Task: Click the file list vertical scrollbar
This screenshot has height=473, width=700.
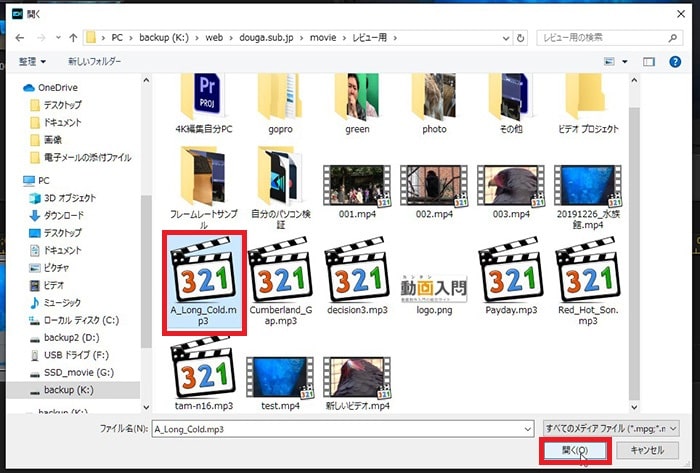Action: (x=634, y=243)
